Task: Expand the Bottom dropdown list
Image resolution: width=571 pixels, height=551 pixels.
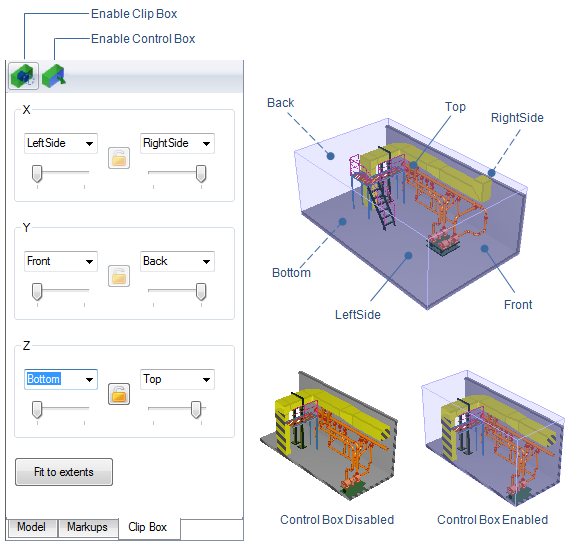Action: pos(61,379)
